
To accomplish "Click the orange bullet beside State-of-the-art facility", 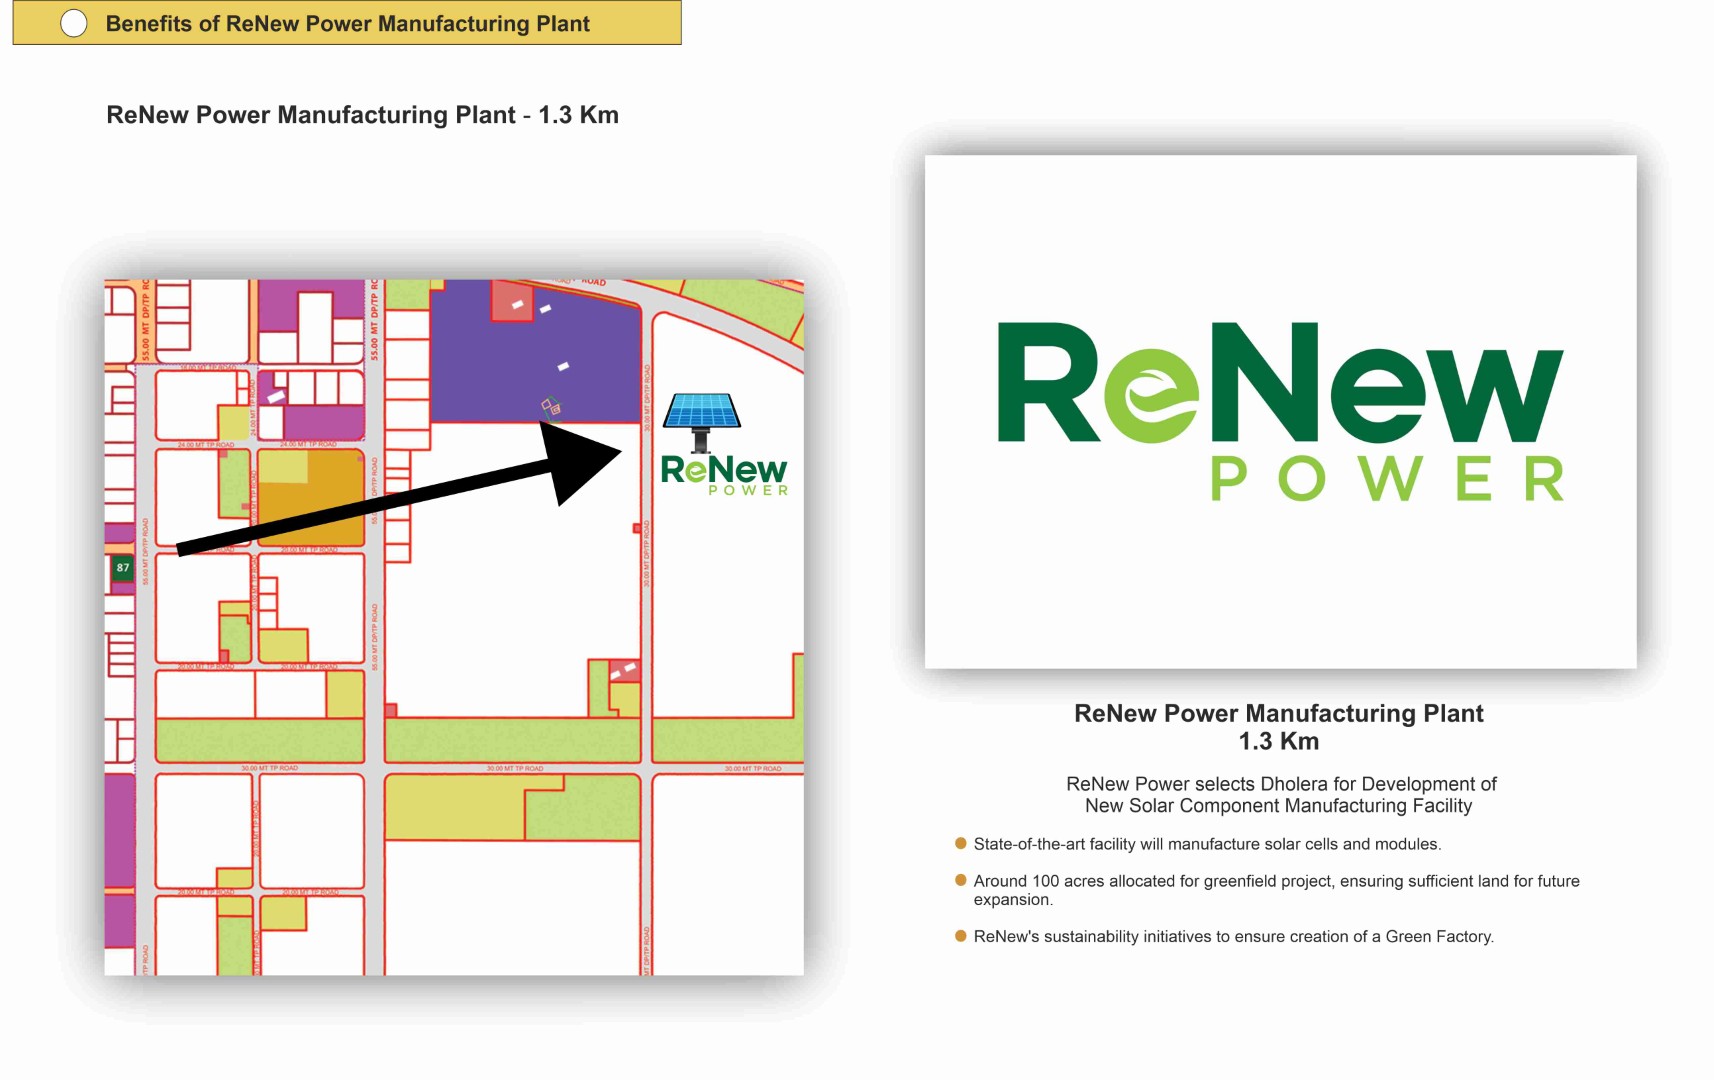I will coord(961,843).
